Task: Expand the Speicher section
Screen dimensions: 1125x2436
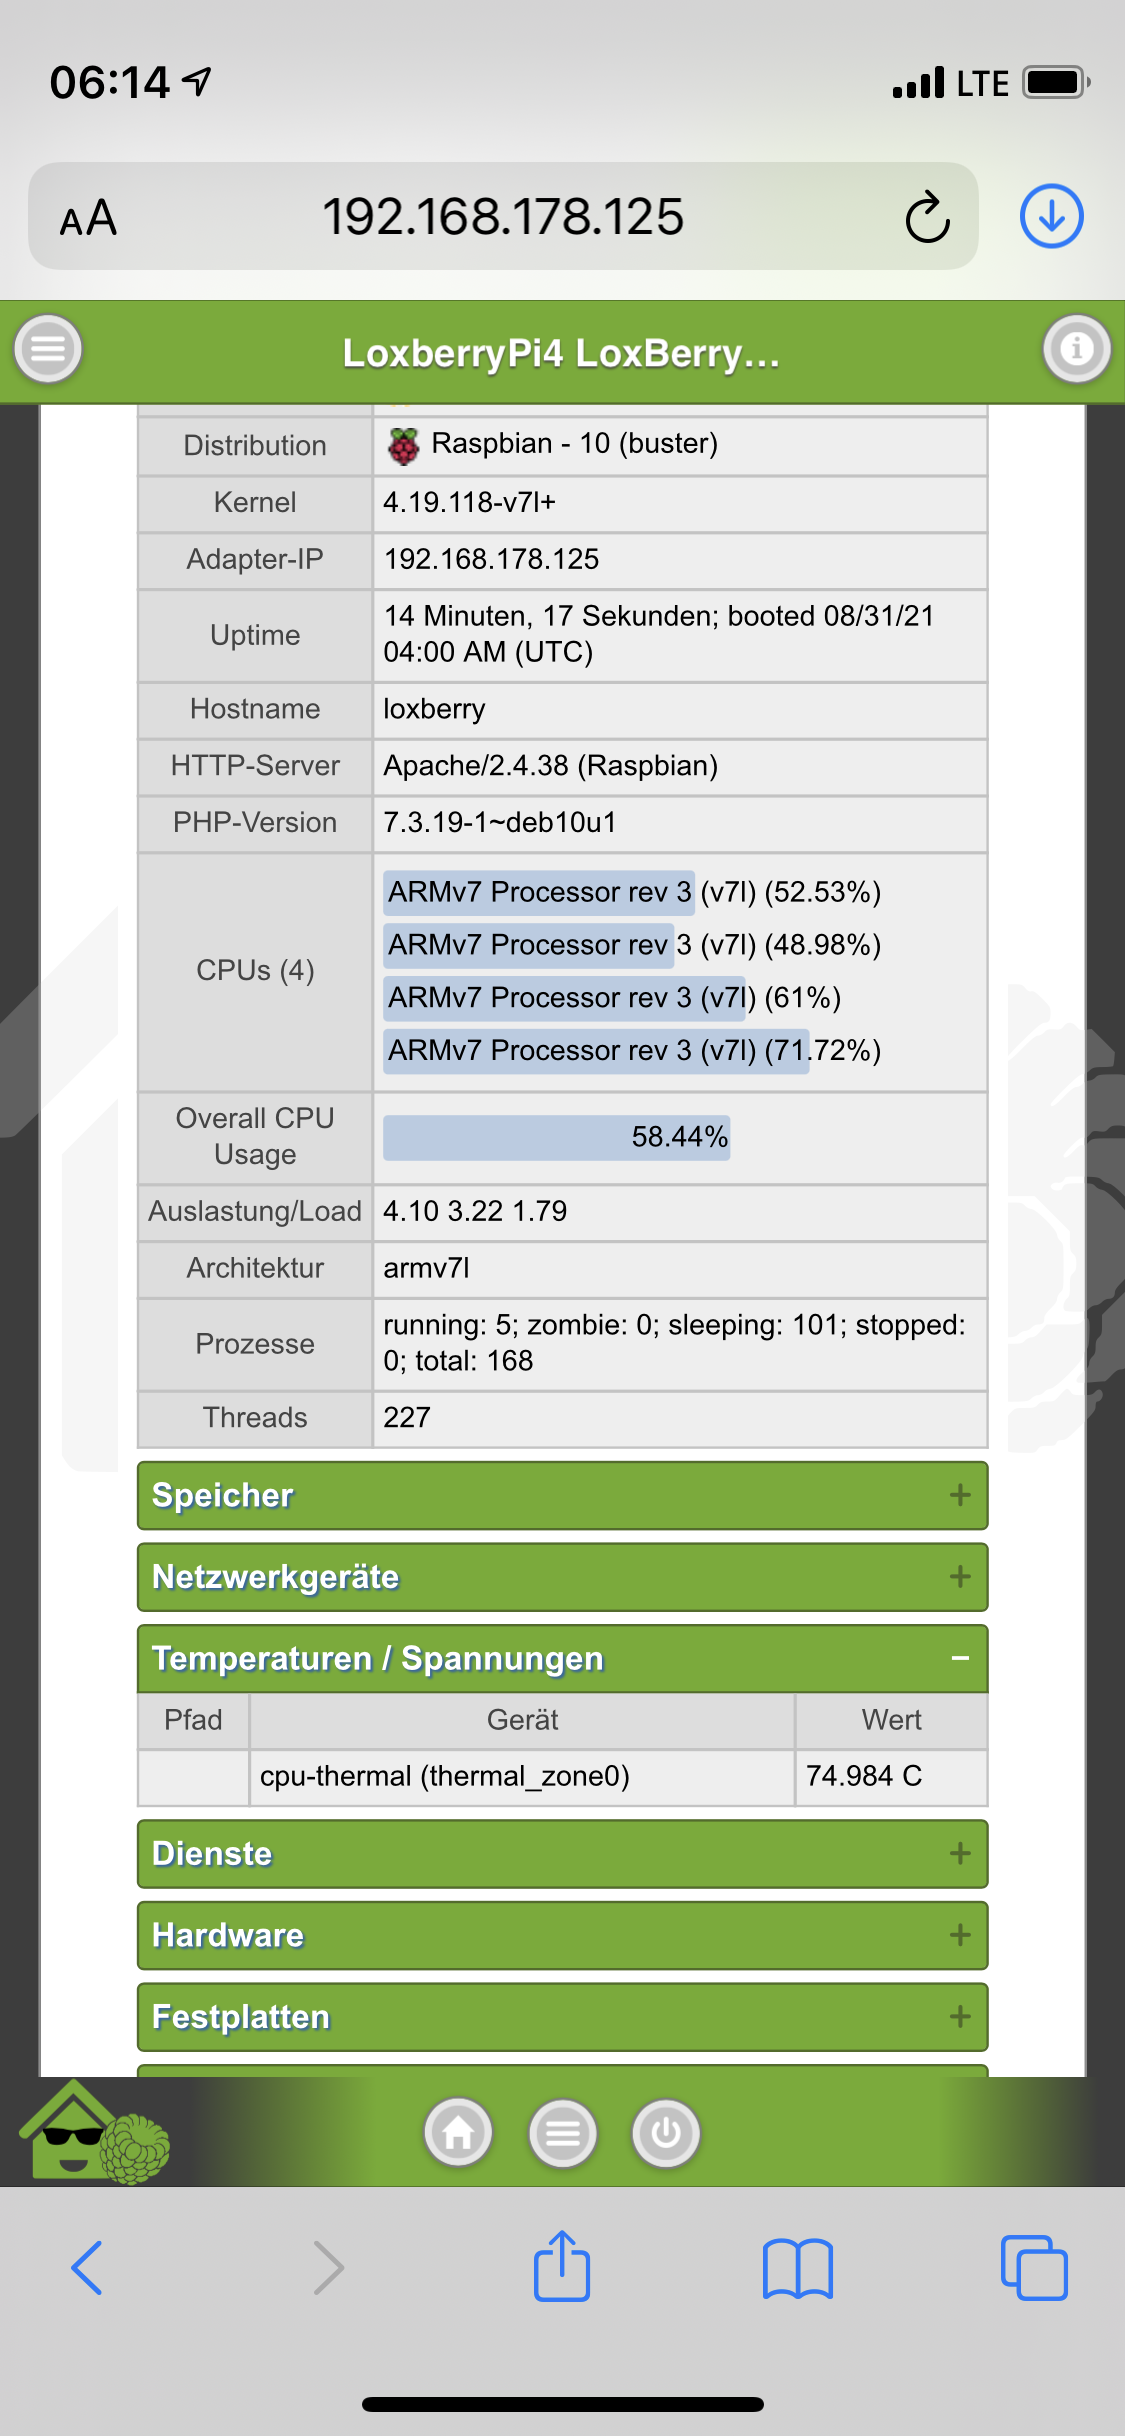Action: click(562, 1495)
